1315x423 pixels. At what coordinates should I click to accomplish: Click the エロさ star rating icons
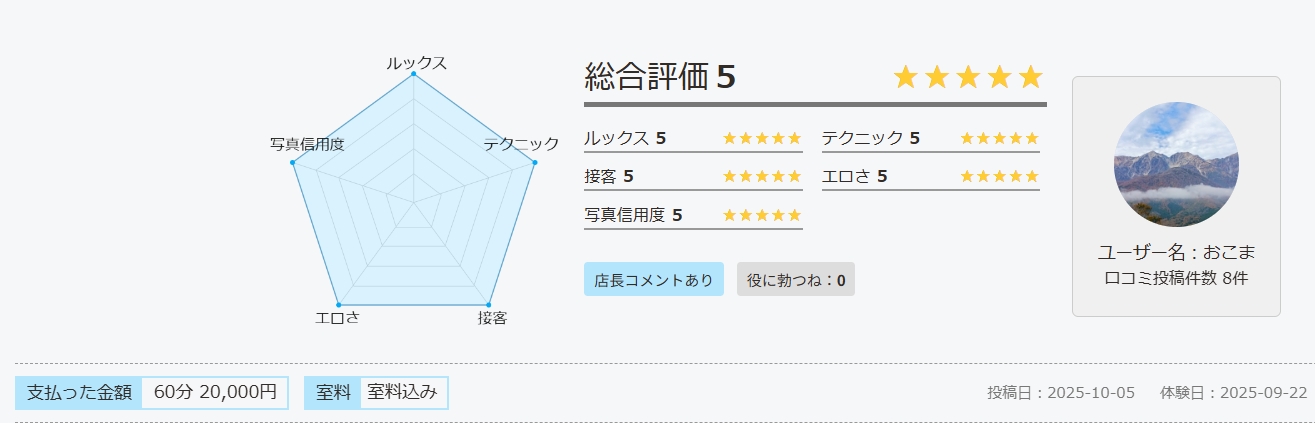point(999,176)
